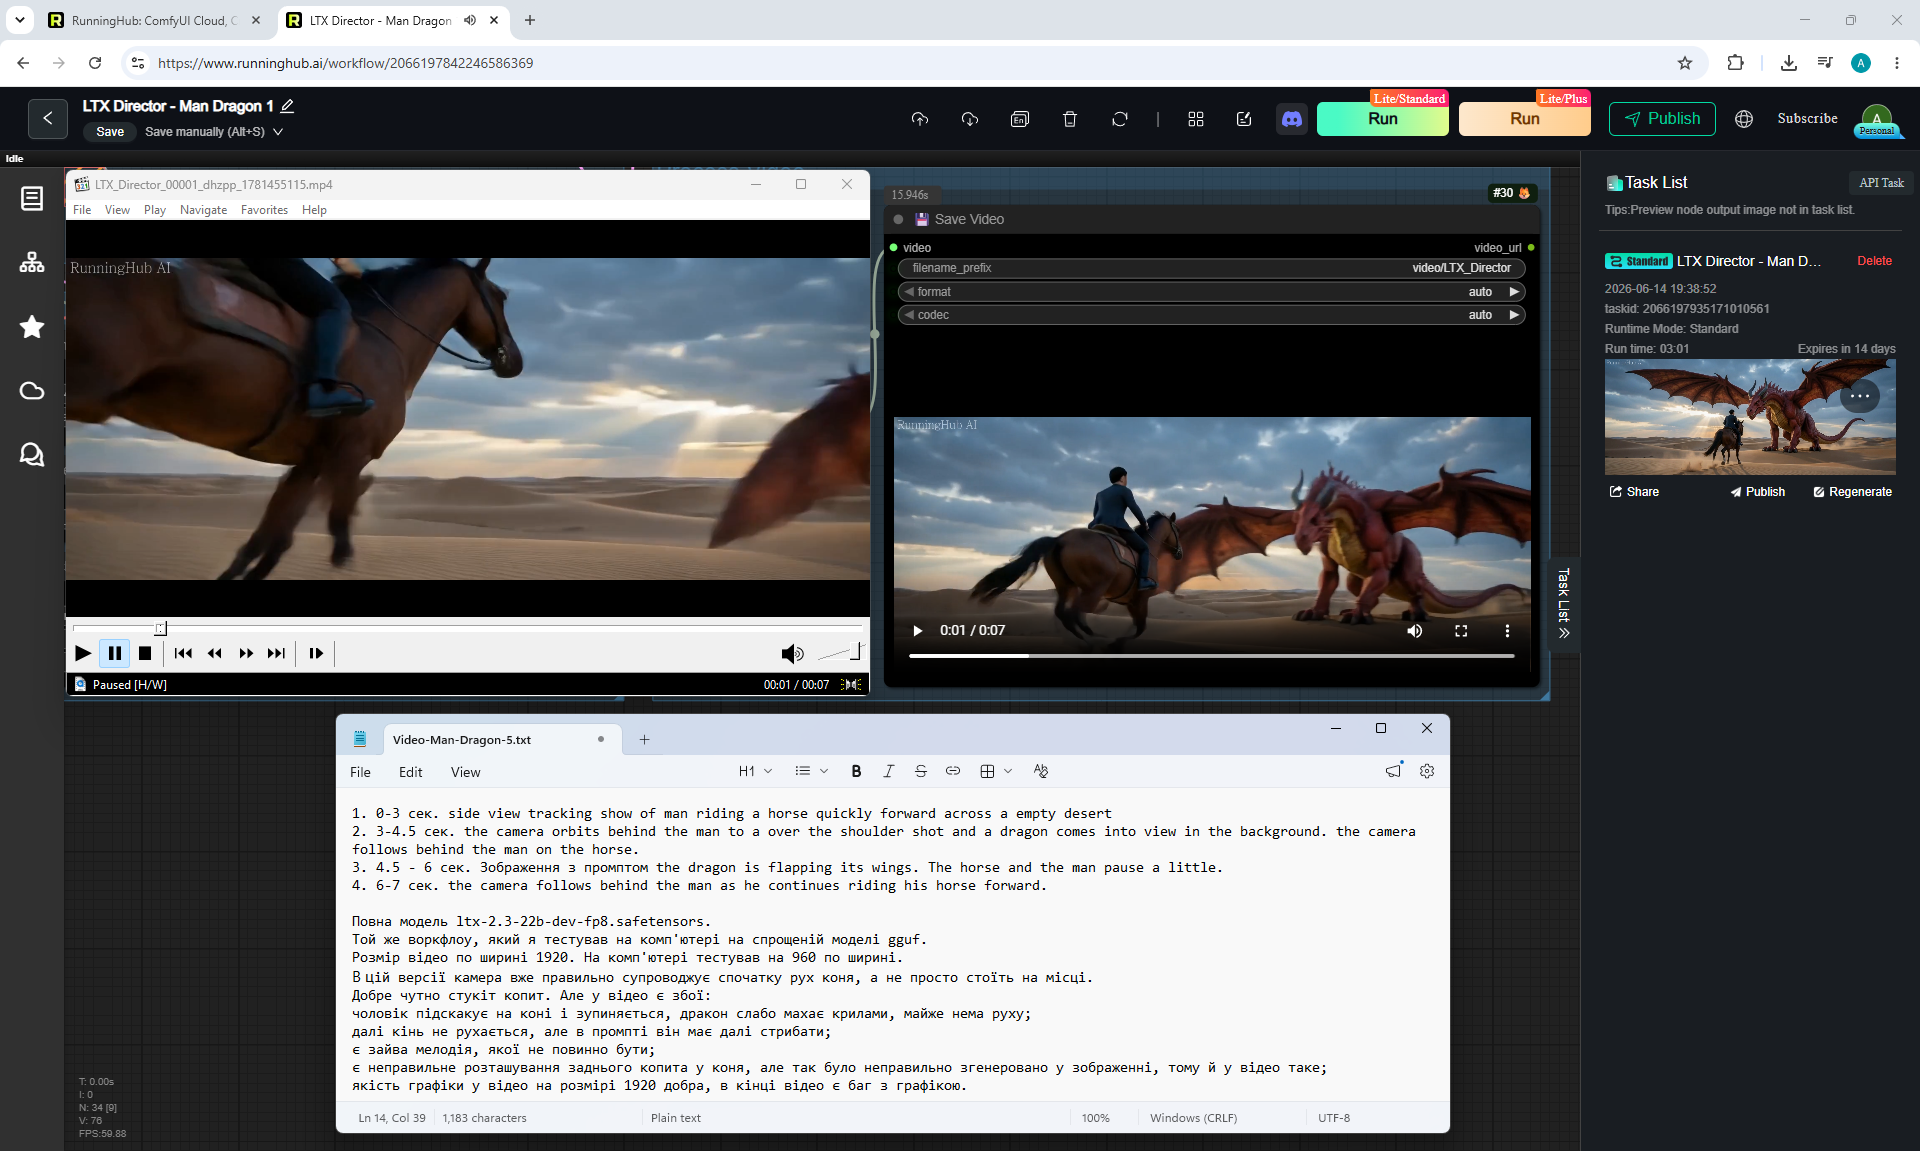1920x1151 pixels.
Task: Click the upload cloud icon in the workflow toolbar
Action: pos(920,119)
